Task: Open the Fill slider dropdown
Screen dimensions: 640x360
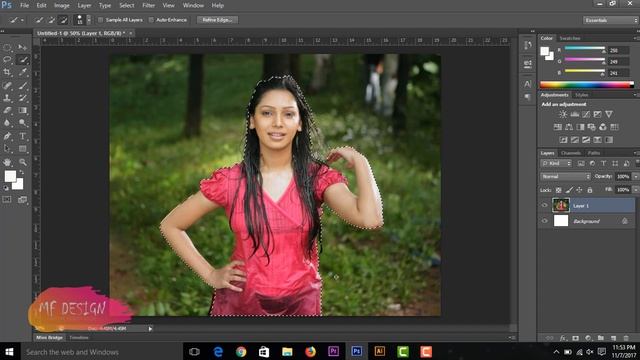Action: coord(636,190)
